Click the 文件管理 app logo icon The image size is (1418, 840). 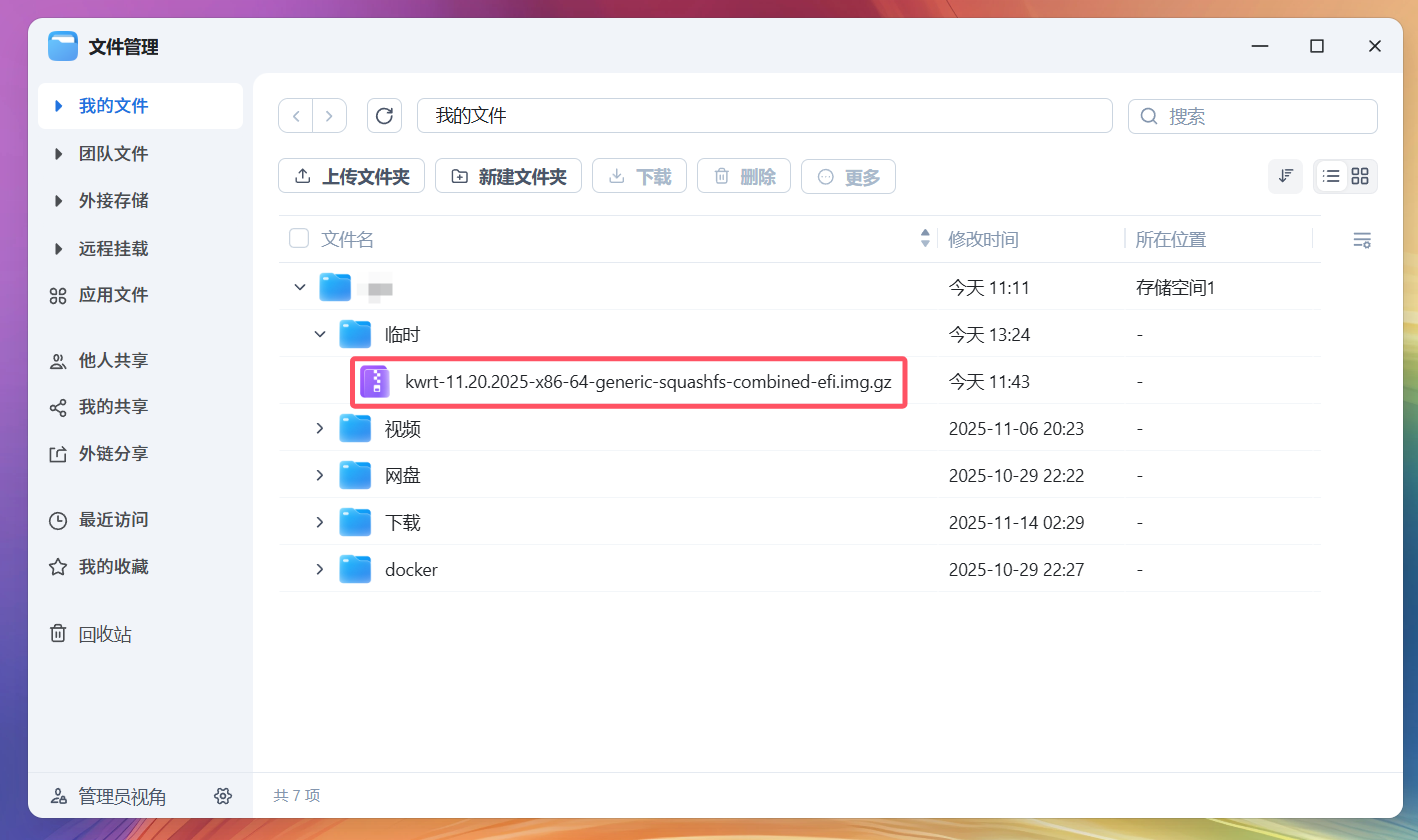click(x=62, y=45)
